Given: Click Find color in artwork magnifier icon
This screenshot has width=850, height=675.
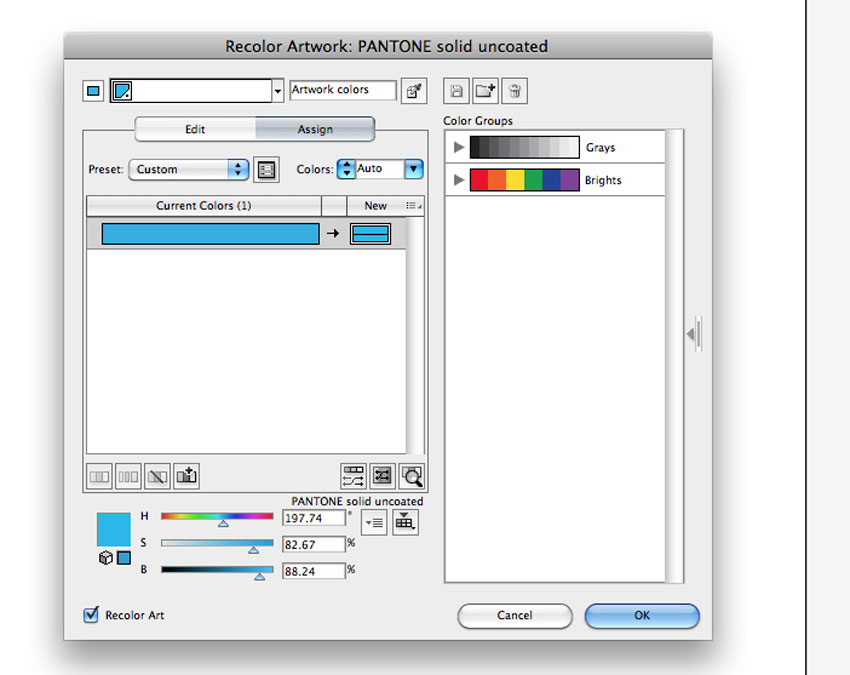Looking at the screenshot, I should pos(412,477).
